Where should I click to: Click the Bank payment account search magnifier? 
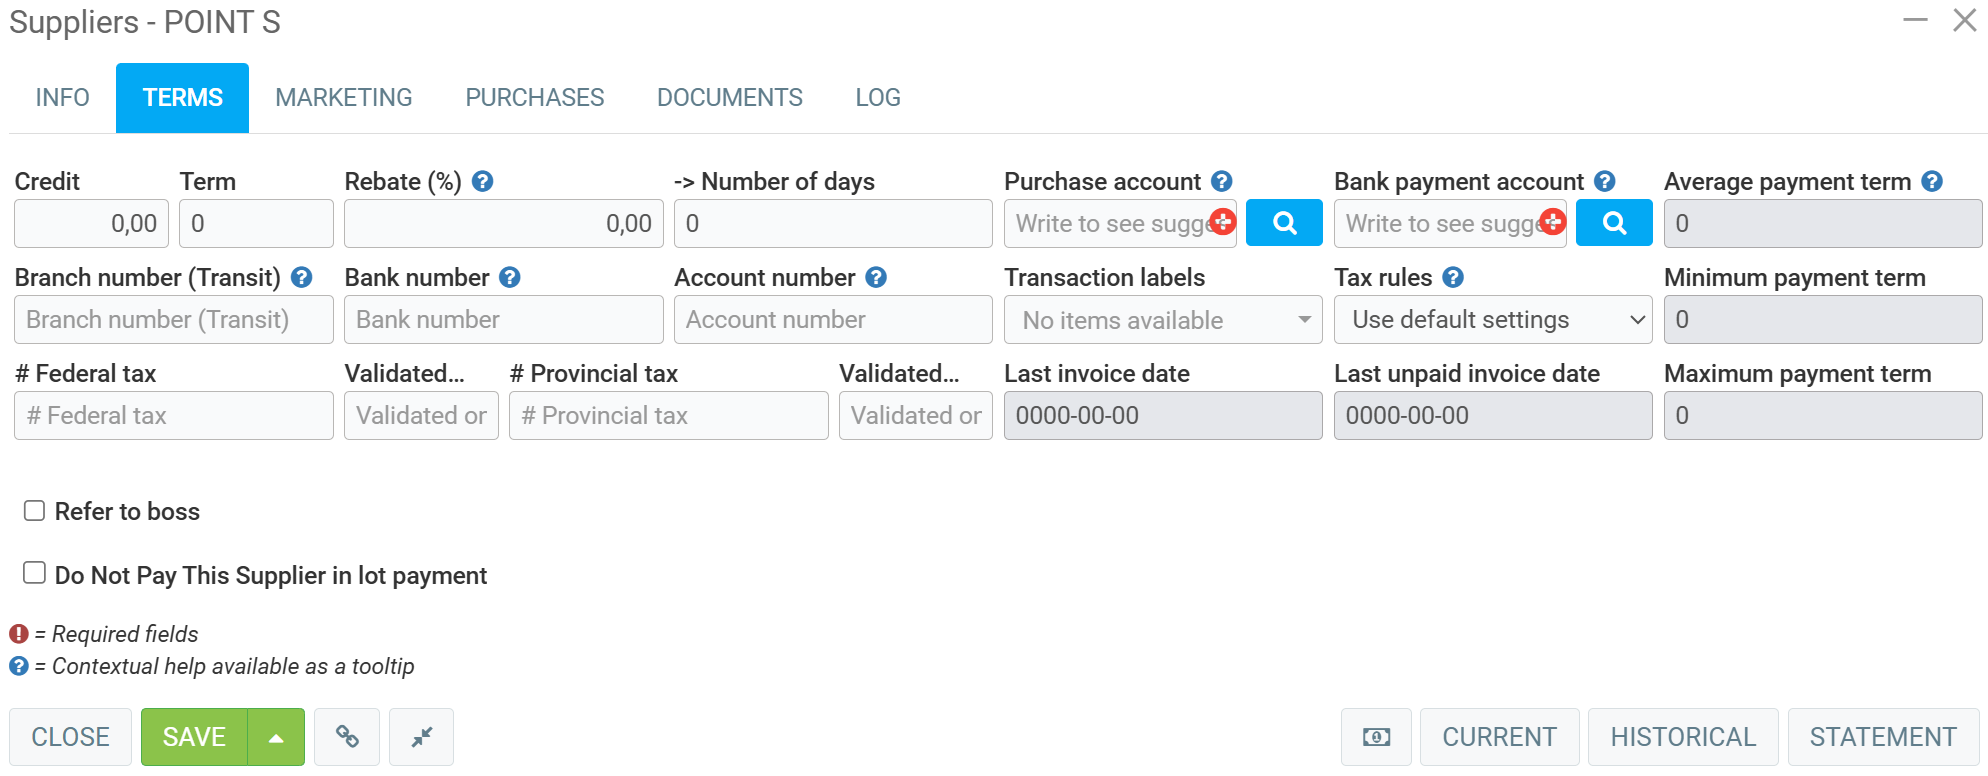pyautogui.click(x=1614, y=223)
